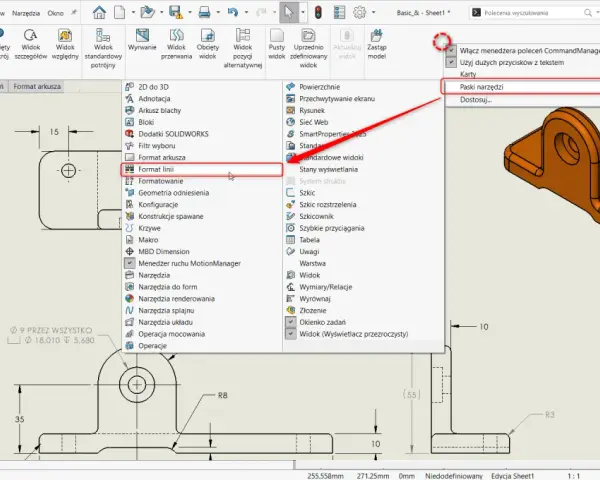This screenshot has width=600, height=480.
Task: Select Formatowanie toolbar entry
Action: click(202, 181)
